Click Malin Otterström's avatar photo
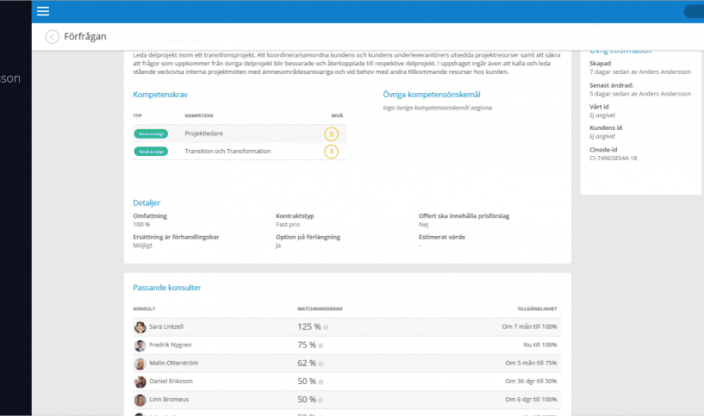The image size is (704, 416). point(139,363)
